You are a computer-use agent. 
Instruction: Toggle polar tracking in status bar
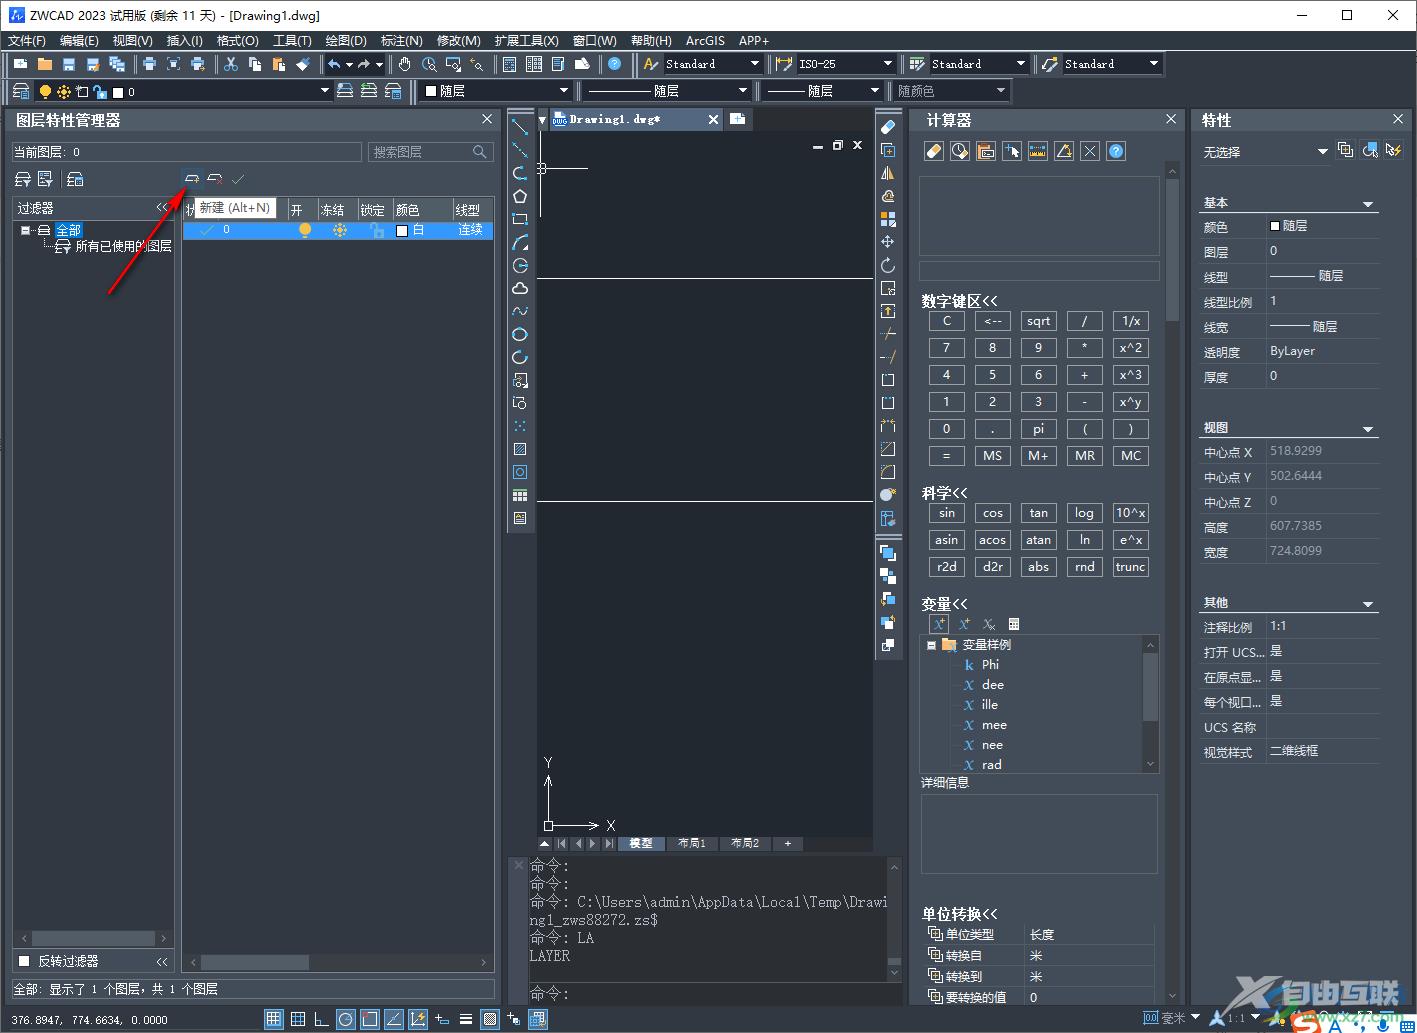[x=345, y=1019]
